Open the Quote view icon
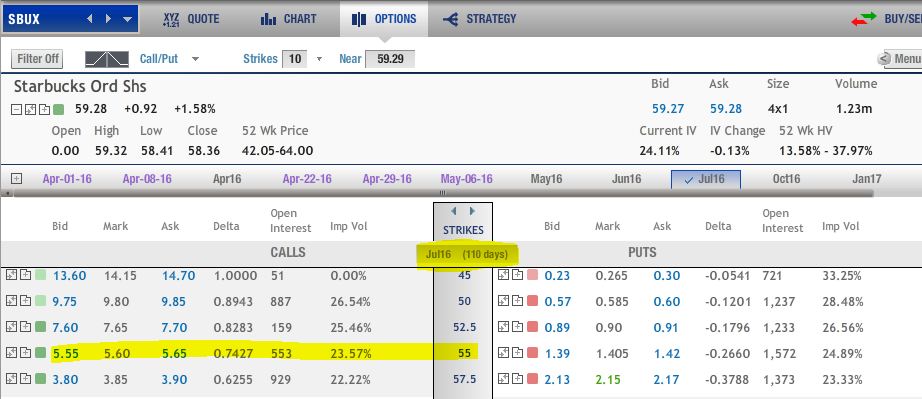Screen dimensions: 922x399 [171, 19]
